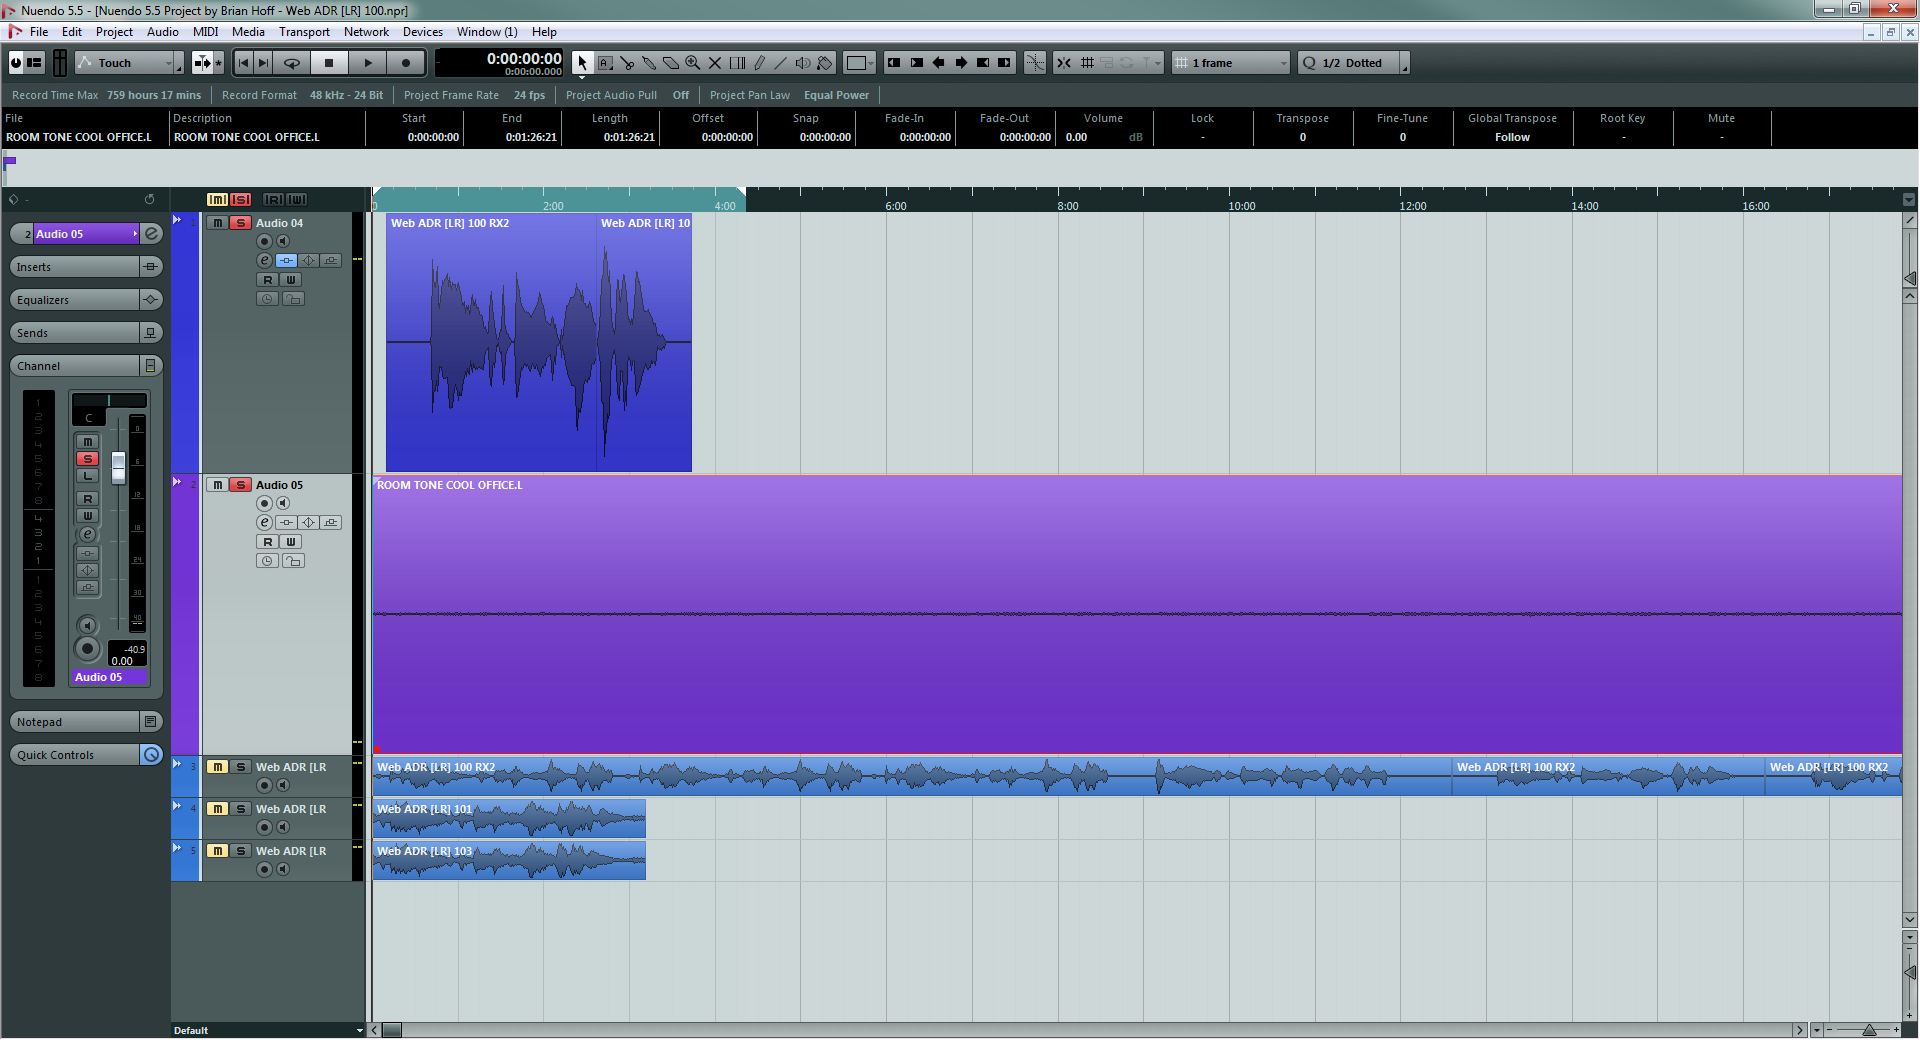
Task: Click the Sends bypass icon in inspector
Action: tap(151, 333)
